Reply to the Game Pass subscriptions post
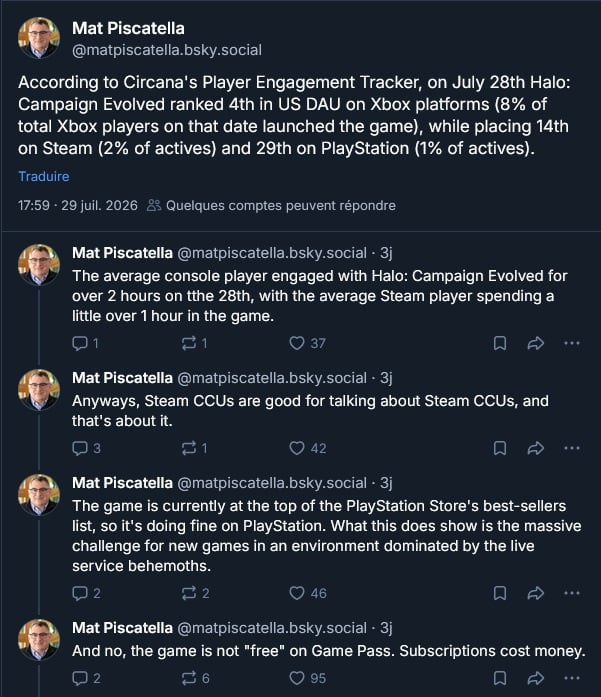The width and height of the screenshot is (601, 697). point(86,678)
